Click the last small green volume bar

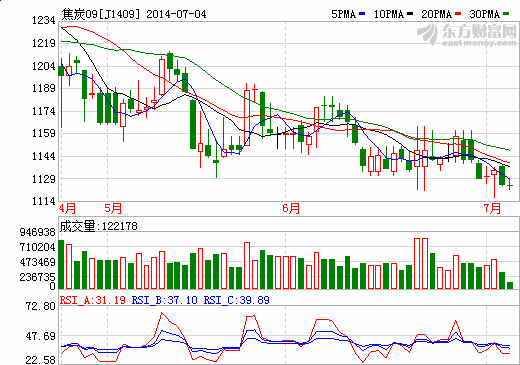pos(510,285)
